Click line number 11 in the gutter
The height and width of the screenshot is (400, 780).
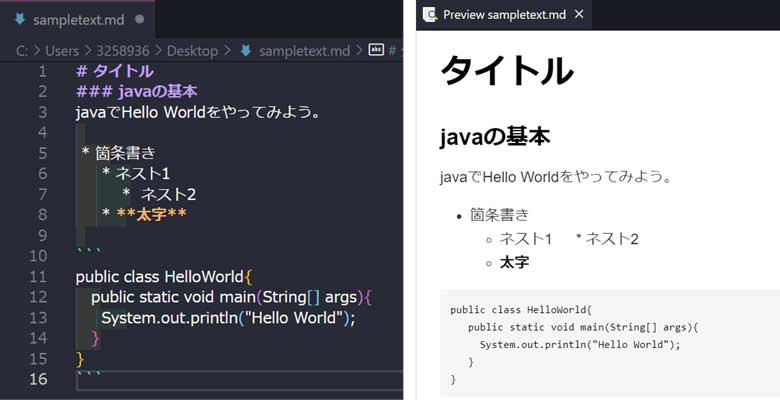pyautogui.click(x=38, y=277)
